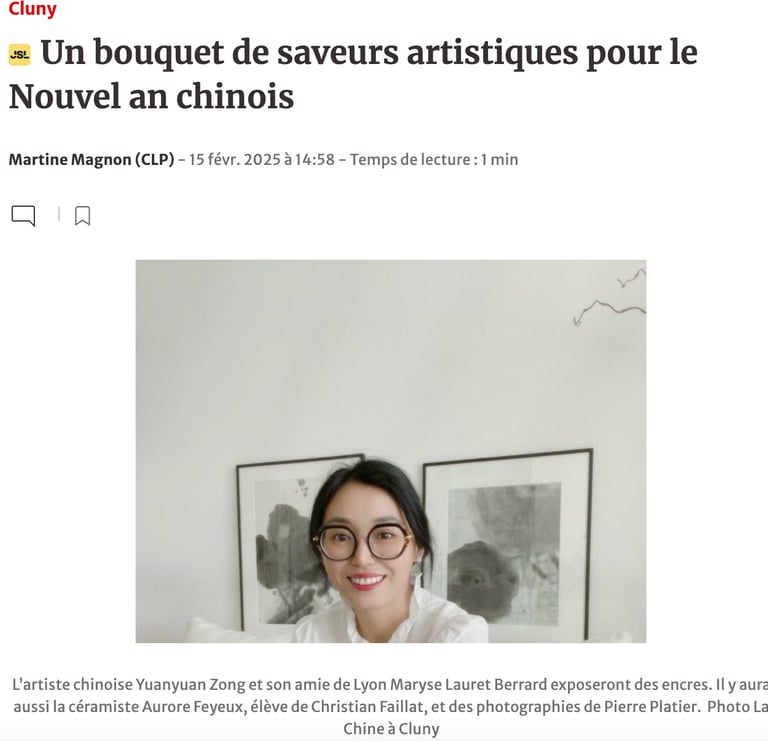Click the twisted branch decoration in photo corner
The width and height of the screenshot is (768, 741).
tap(609, 298)
